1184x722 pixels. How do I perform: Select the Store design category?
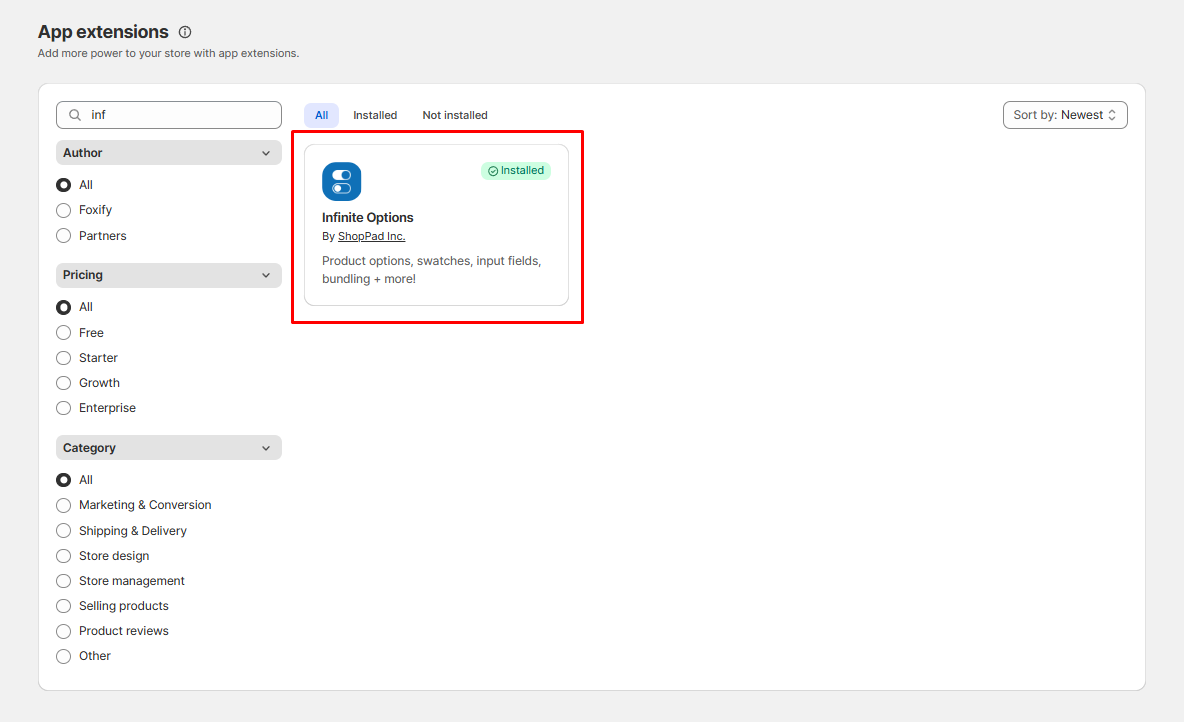[x=64, y=556]
